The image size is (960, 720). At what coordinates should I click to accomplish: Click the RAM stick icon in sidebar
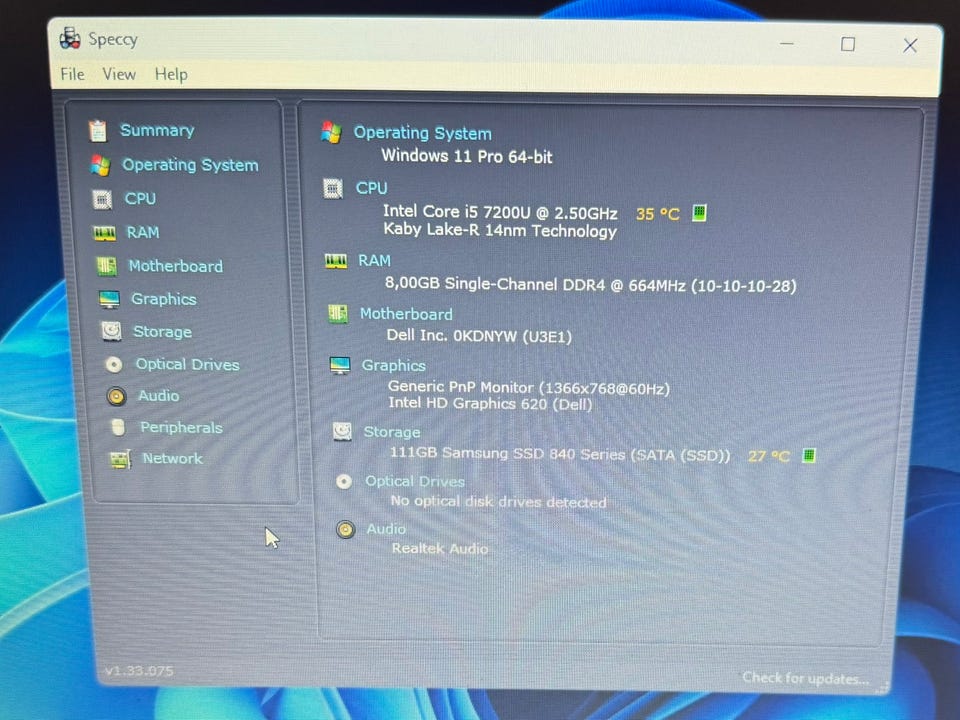tap(105, 233)
